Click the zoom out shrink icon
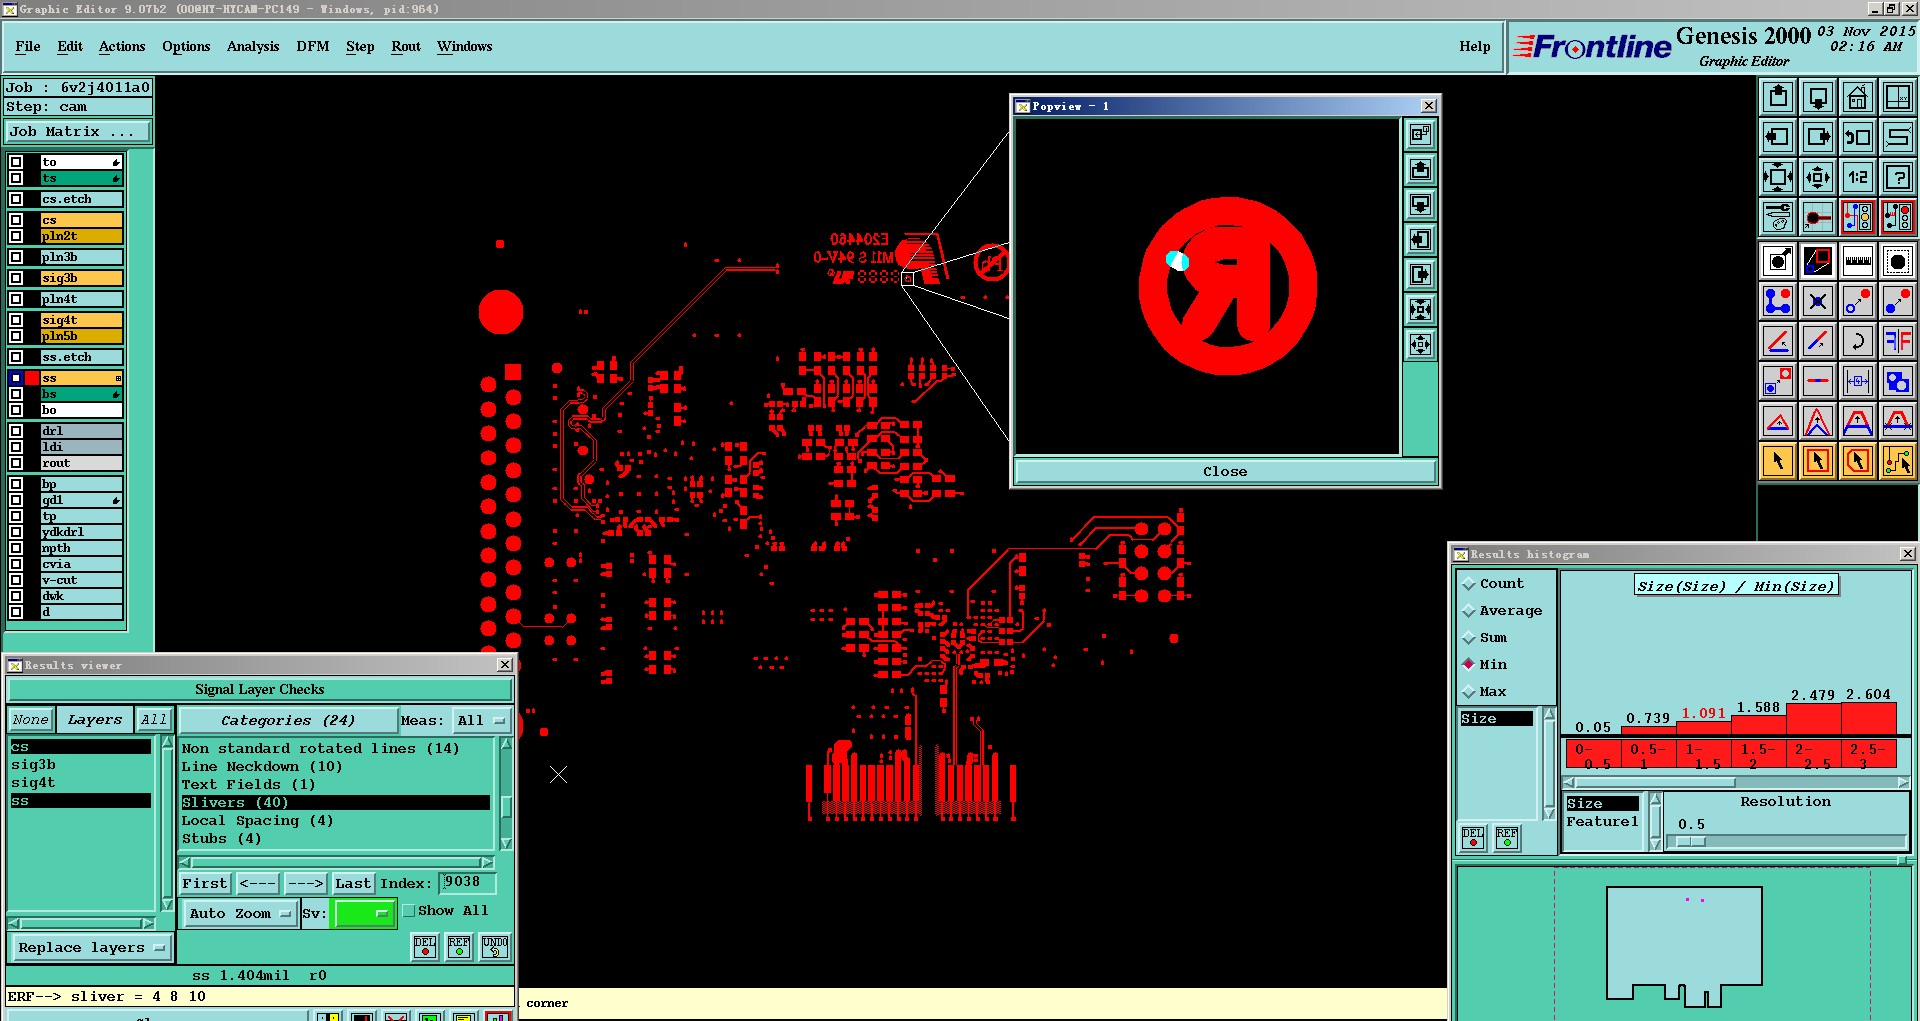Screen dimensions: 1920x1021 coord(1818,177)
